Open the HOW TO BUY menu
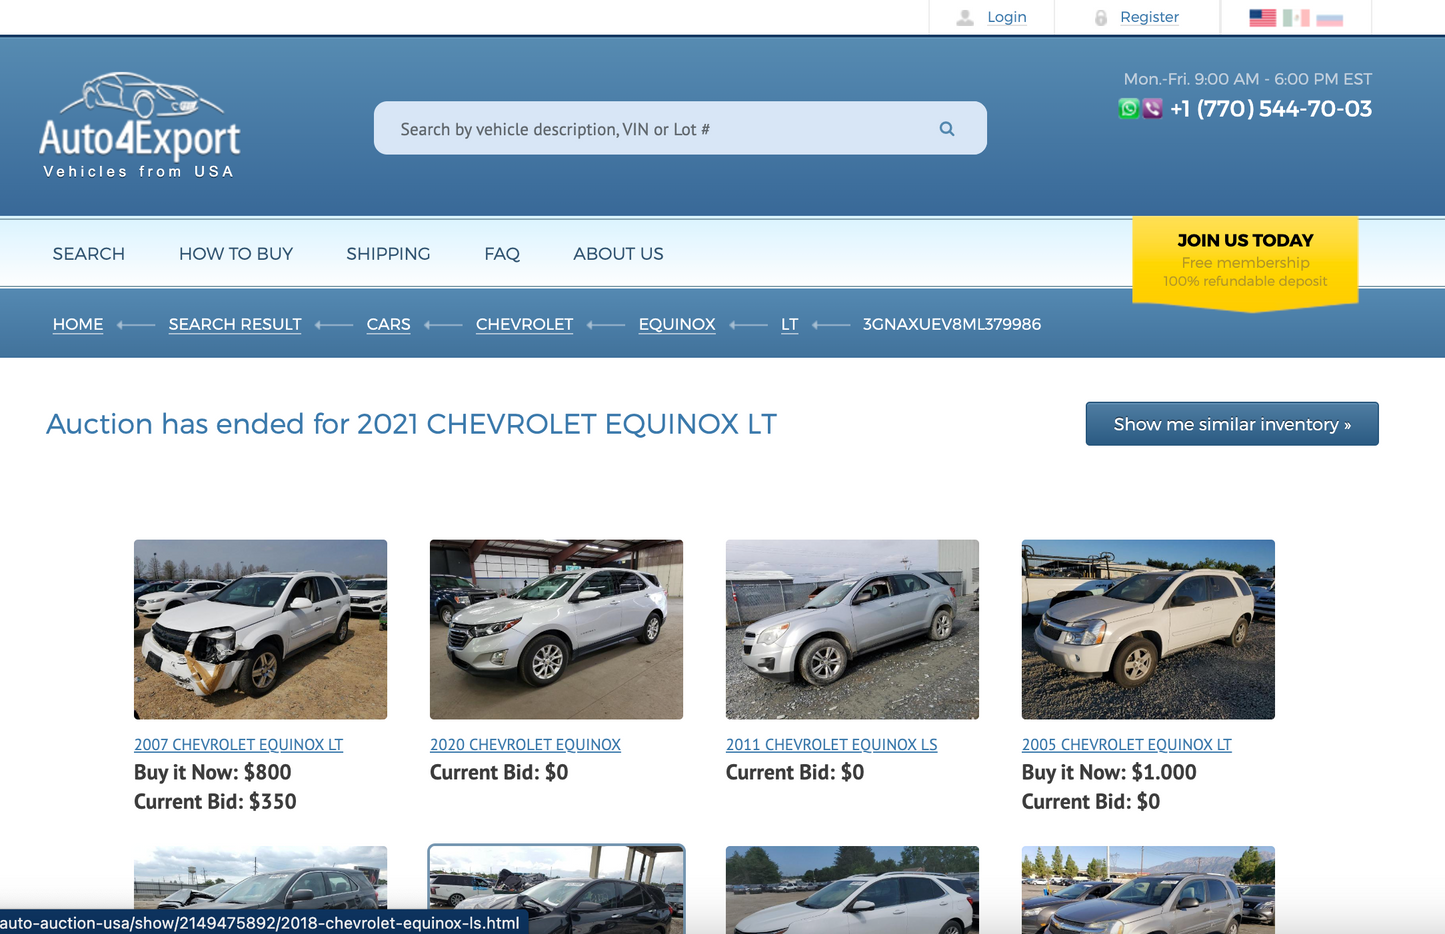 236,254
